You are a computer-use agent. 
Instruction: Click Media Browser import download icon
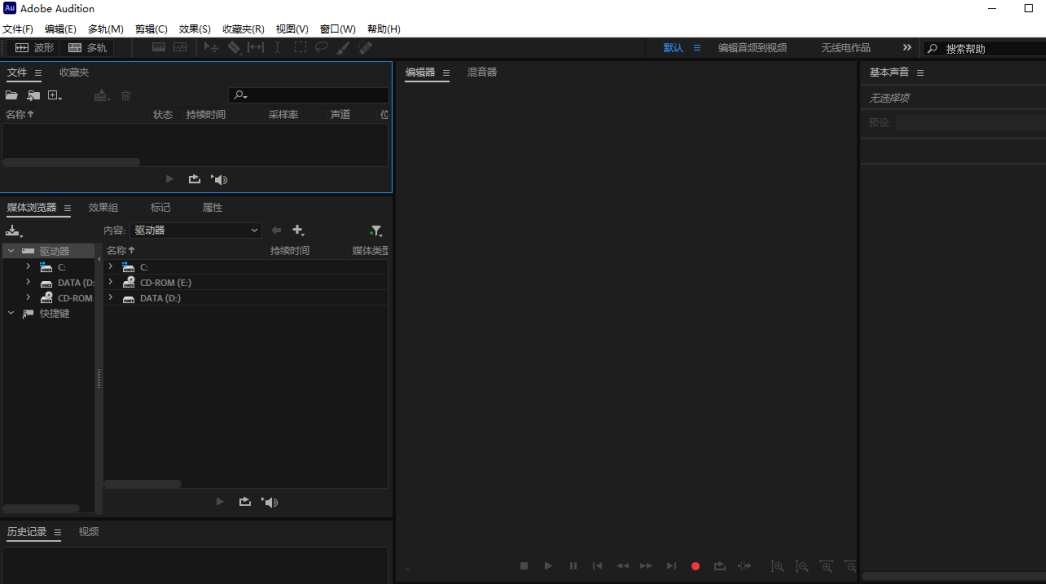13,231
